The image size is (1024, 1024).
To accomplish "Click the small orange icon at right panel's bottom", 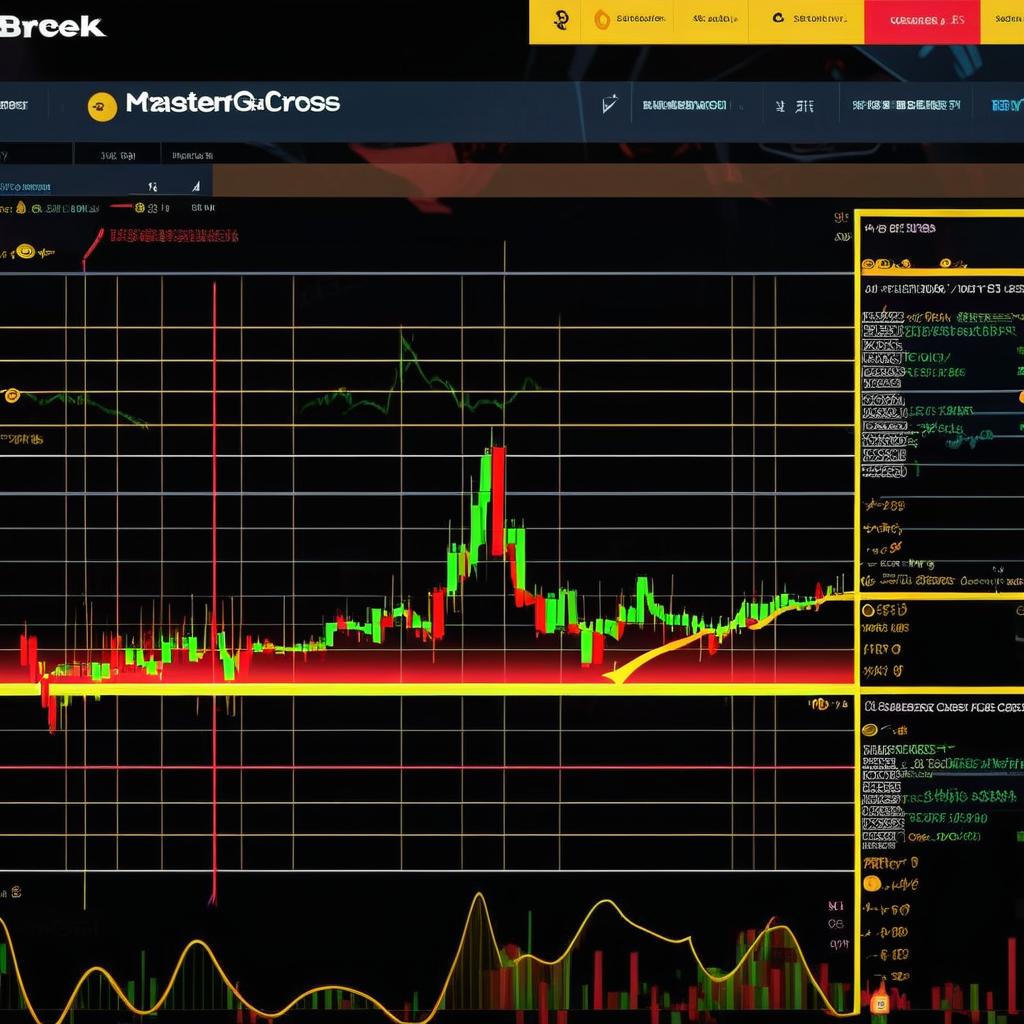I will 880,1003.
